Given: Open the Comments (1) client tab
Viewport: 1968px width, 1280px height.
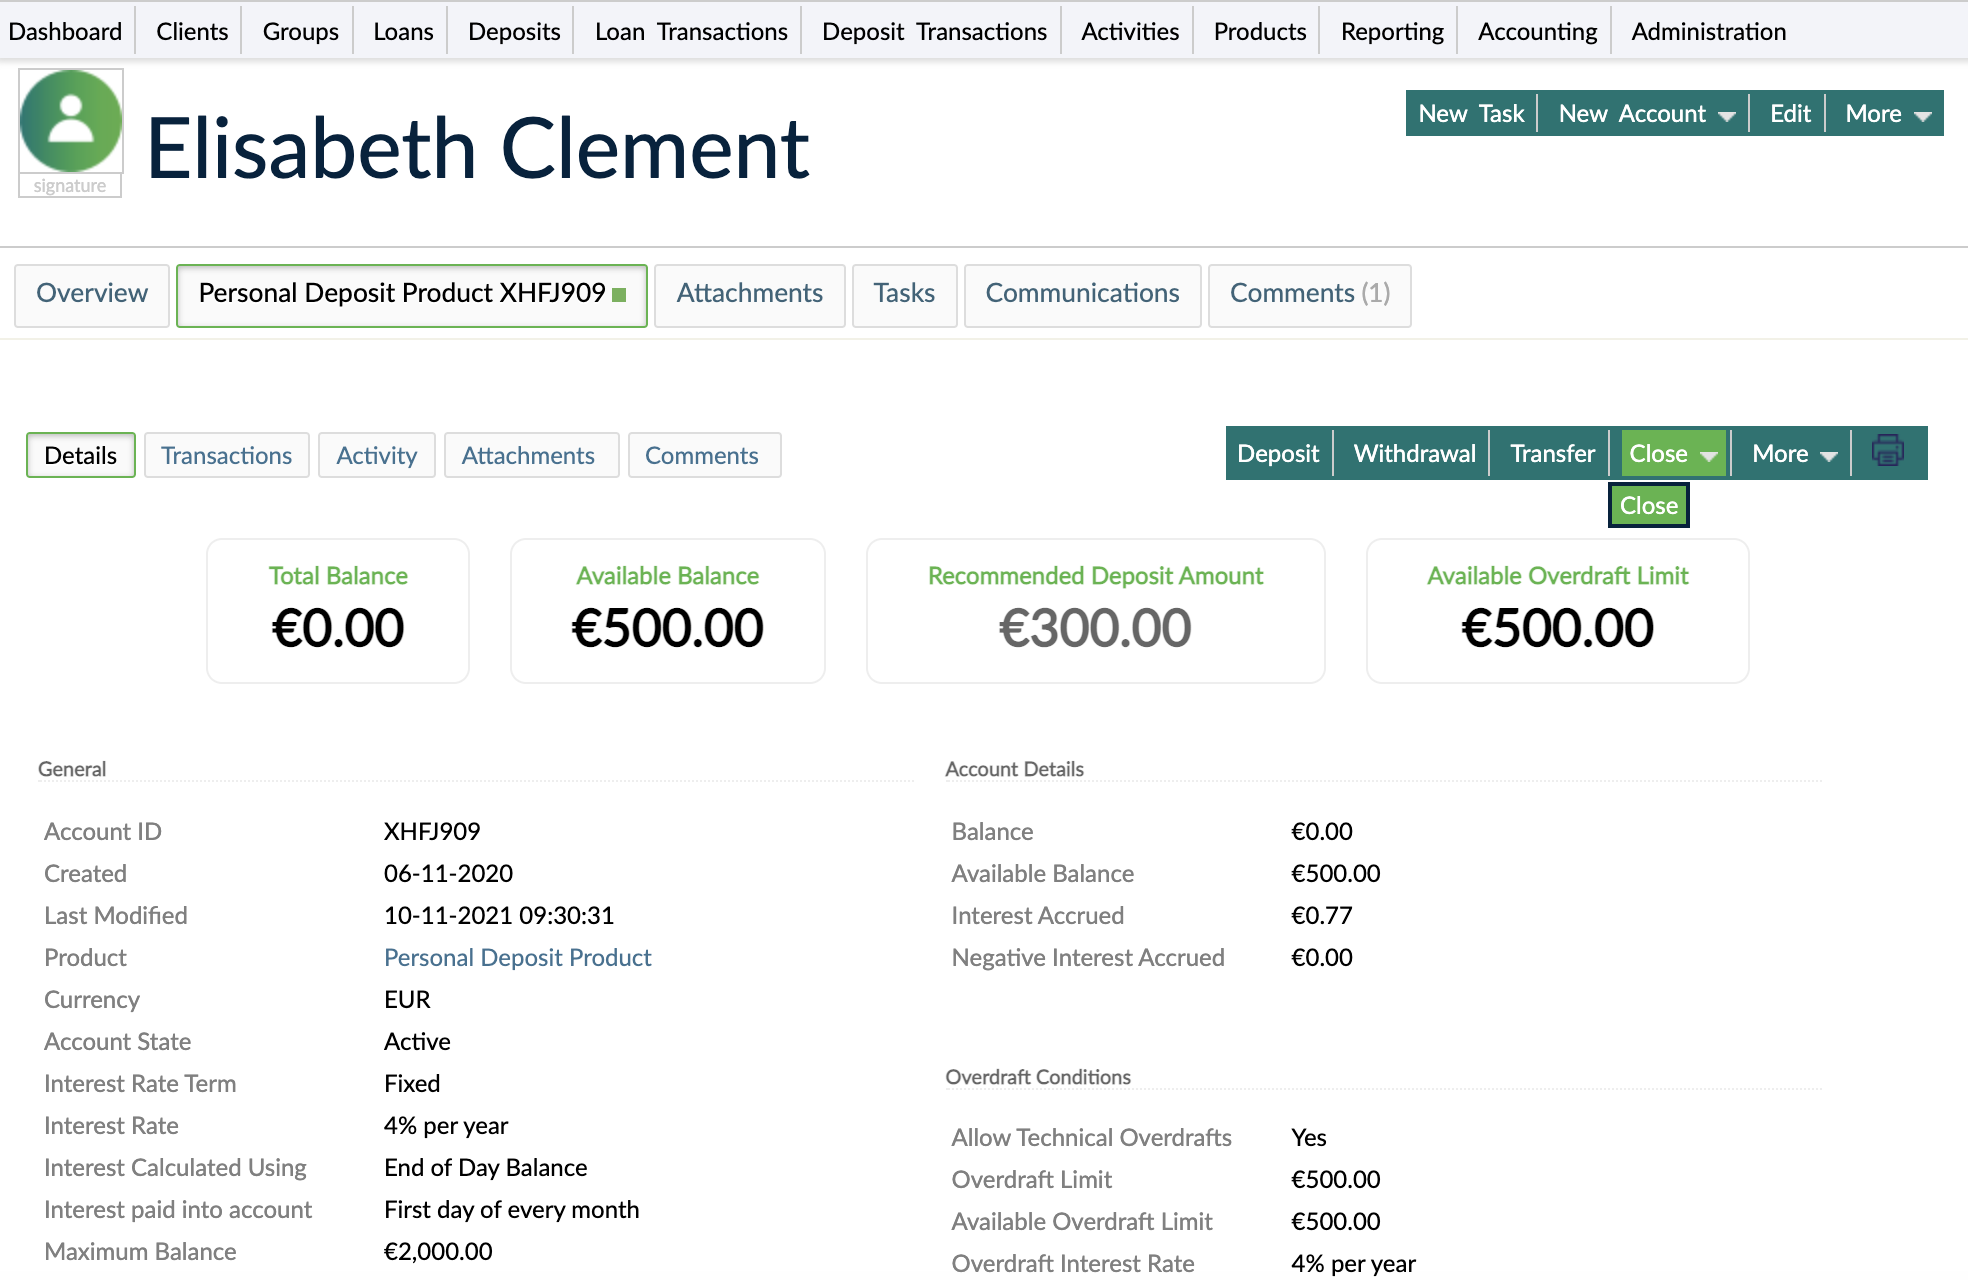Looking at the screenshot, I should tap(1309, 294).
